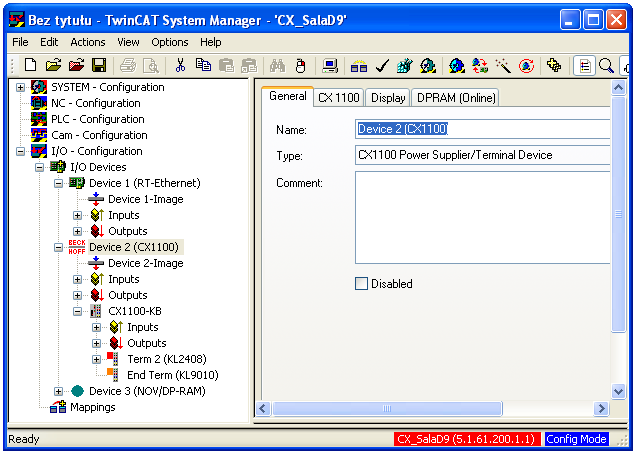This screenshot has width=635, height=452.
Task: Click the Set TwinCAT to Run Mode icon
Action: pyautogui.click(x=428, y=65)
